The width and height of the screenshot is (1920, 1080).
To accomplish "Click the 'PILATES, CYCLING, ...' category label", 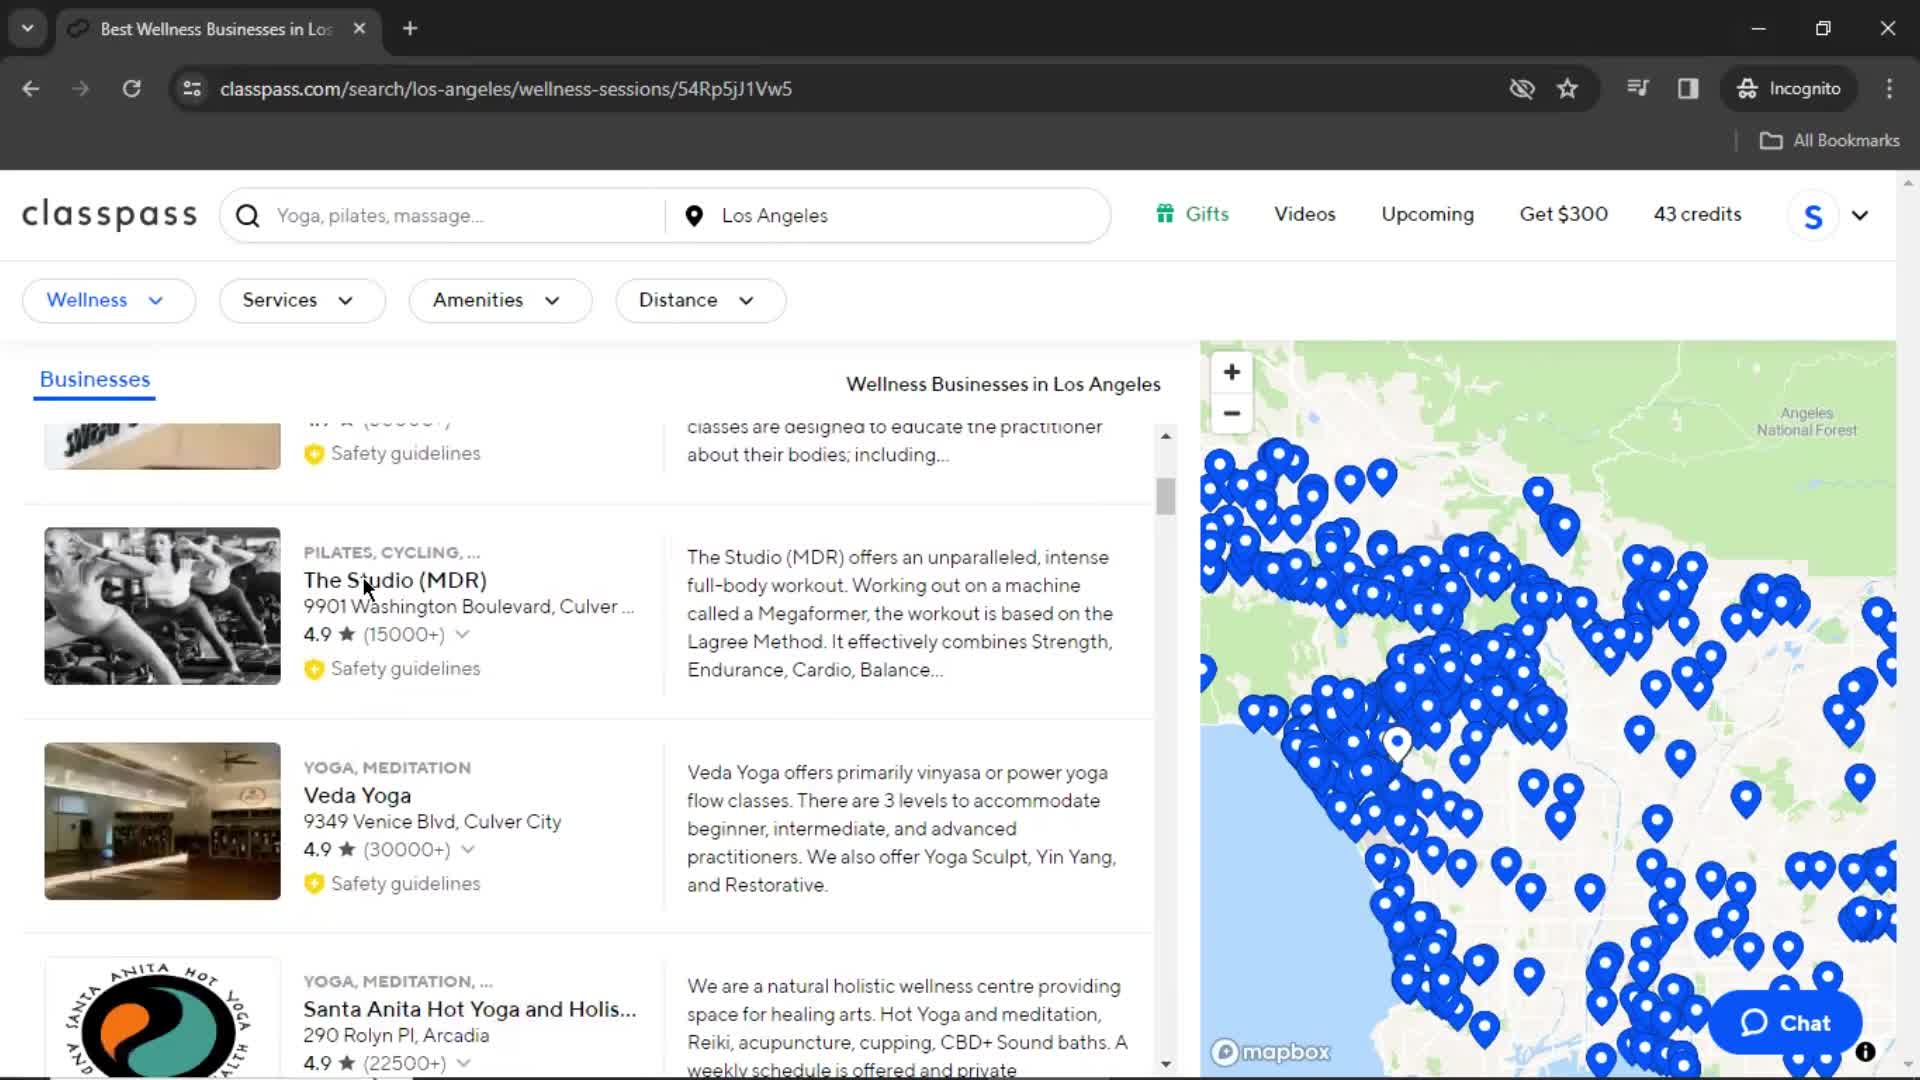I will (x=392, y=553).
